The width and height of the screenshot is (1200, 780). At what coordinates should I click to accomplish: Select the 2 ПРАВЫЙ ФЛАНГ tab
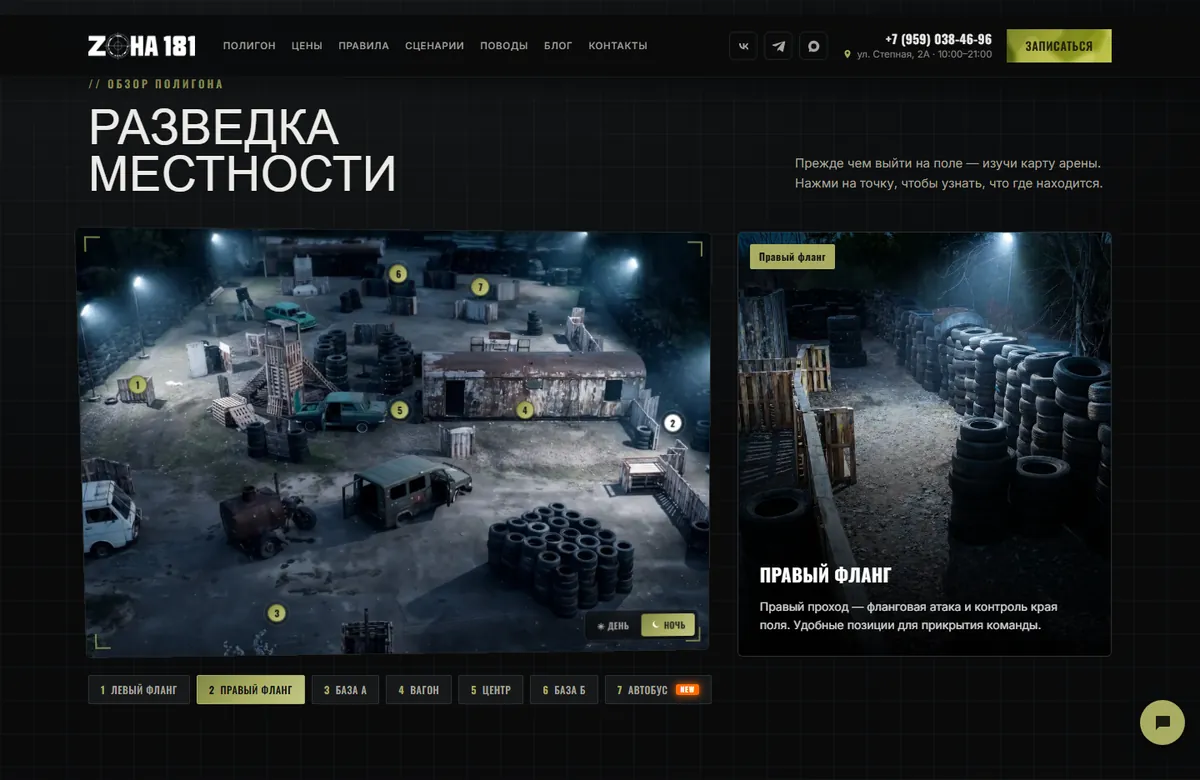[x=251, y=690]
